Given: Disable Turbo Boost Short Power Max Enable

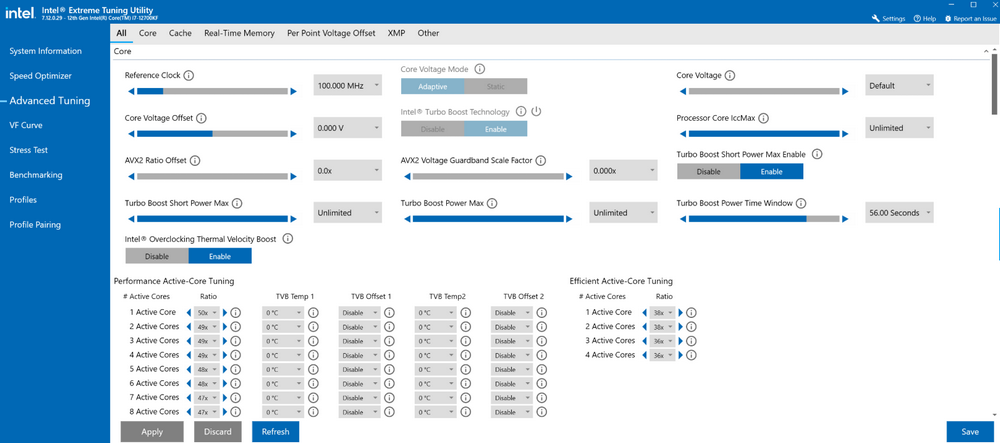Looking at the screenshot, I should pyautogui.click(x=709, y=171).
